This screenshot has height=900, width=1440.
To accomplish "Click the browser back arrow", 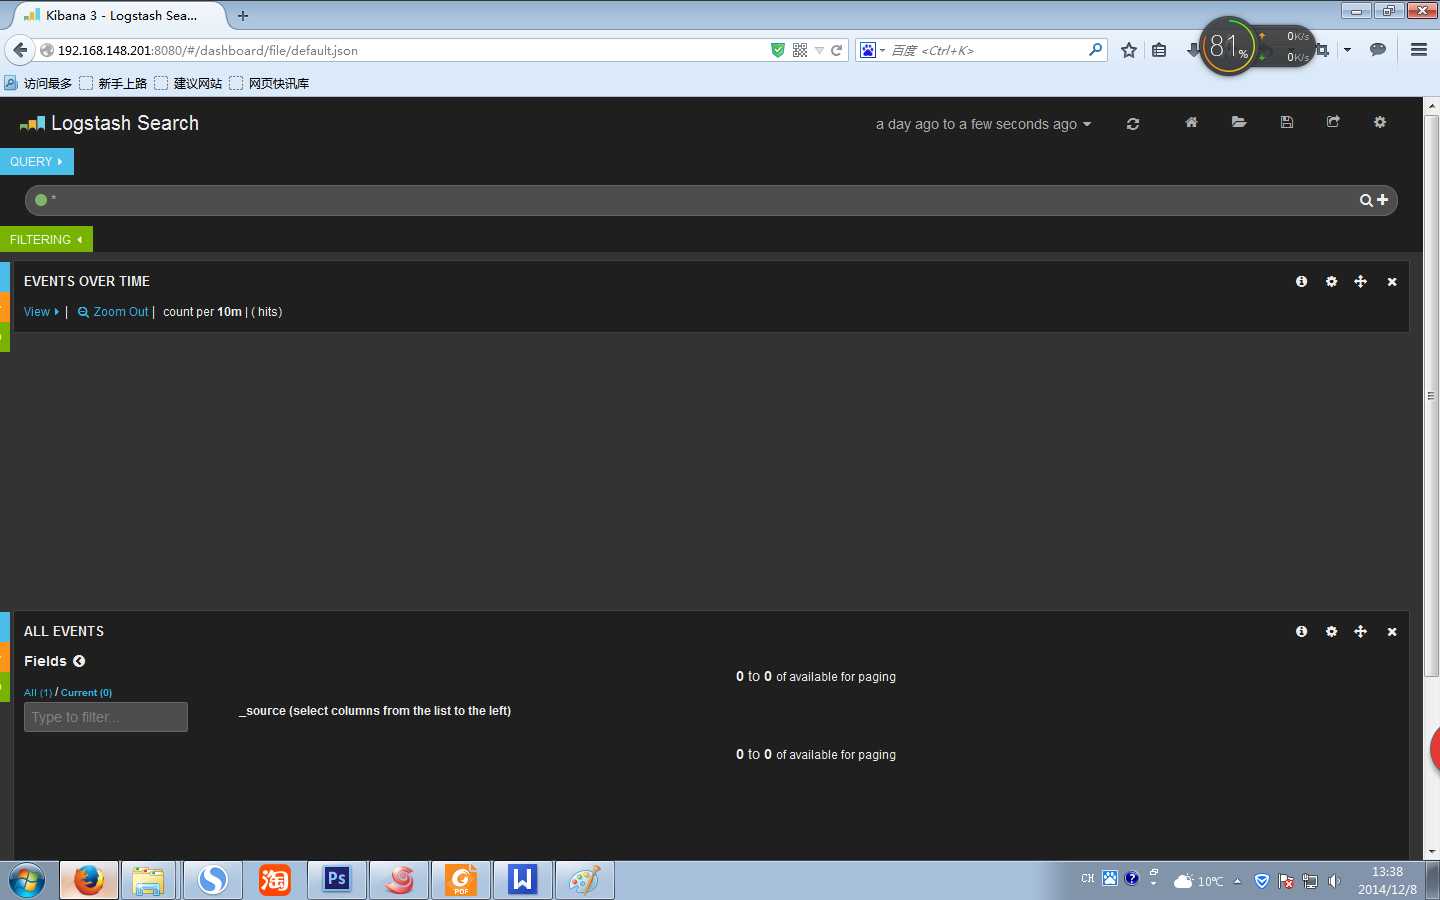I will [20, 50].
